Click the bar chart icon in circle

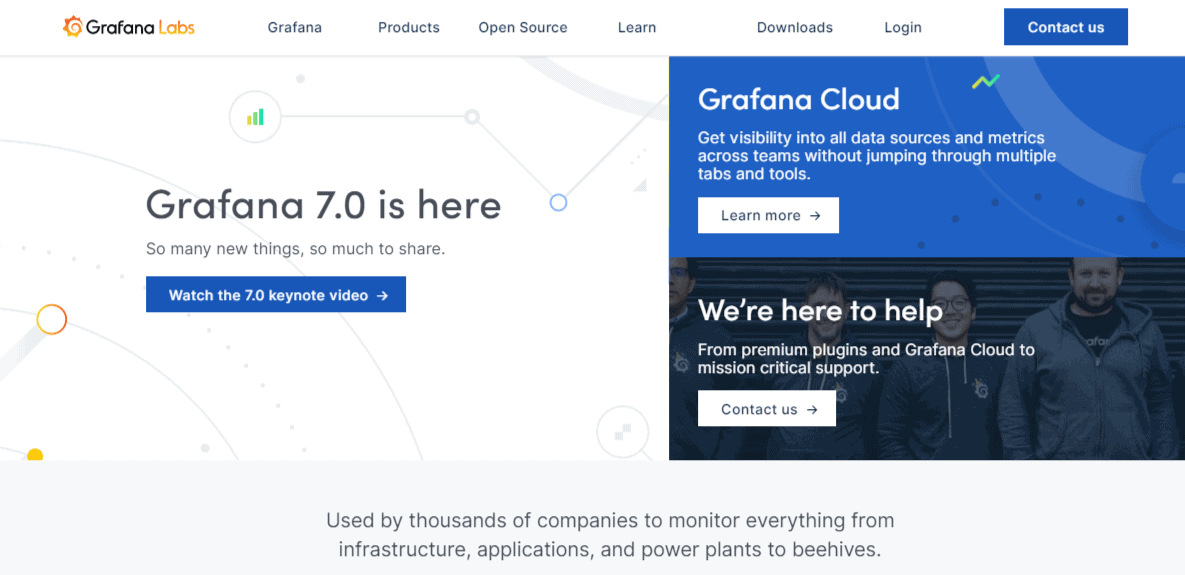click(x=255, y=117)
